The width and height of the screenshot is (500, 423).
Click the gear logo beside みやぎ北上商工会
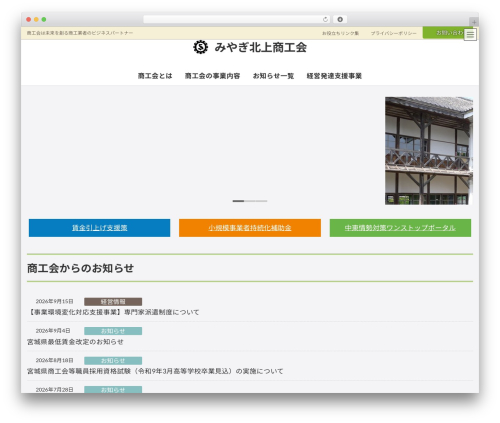(201, 47)
